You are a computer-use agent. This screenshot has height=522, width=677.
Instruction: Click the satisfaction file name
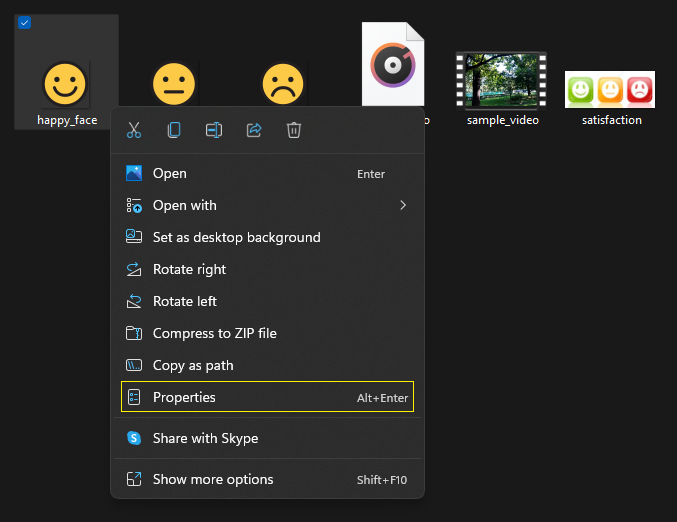coord(612,120)
